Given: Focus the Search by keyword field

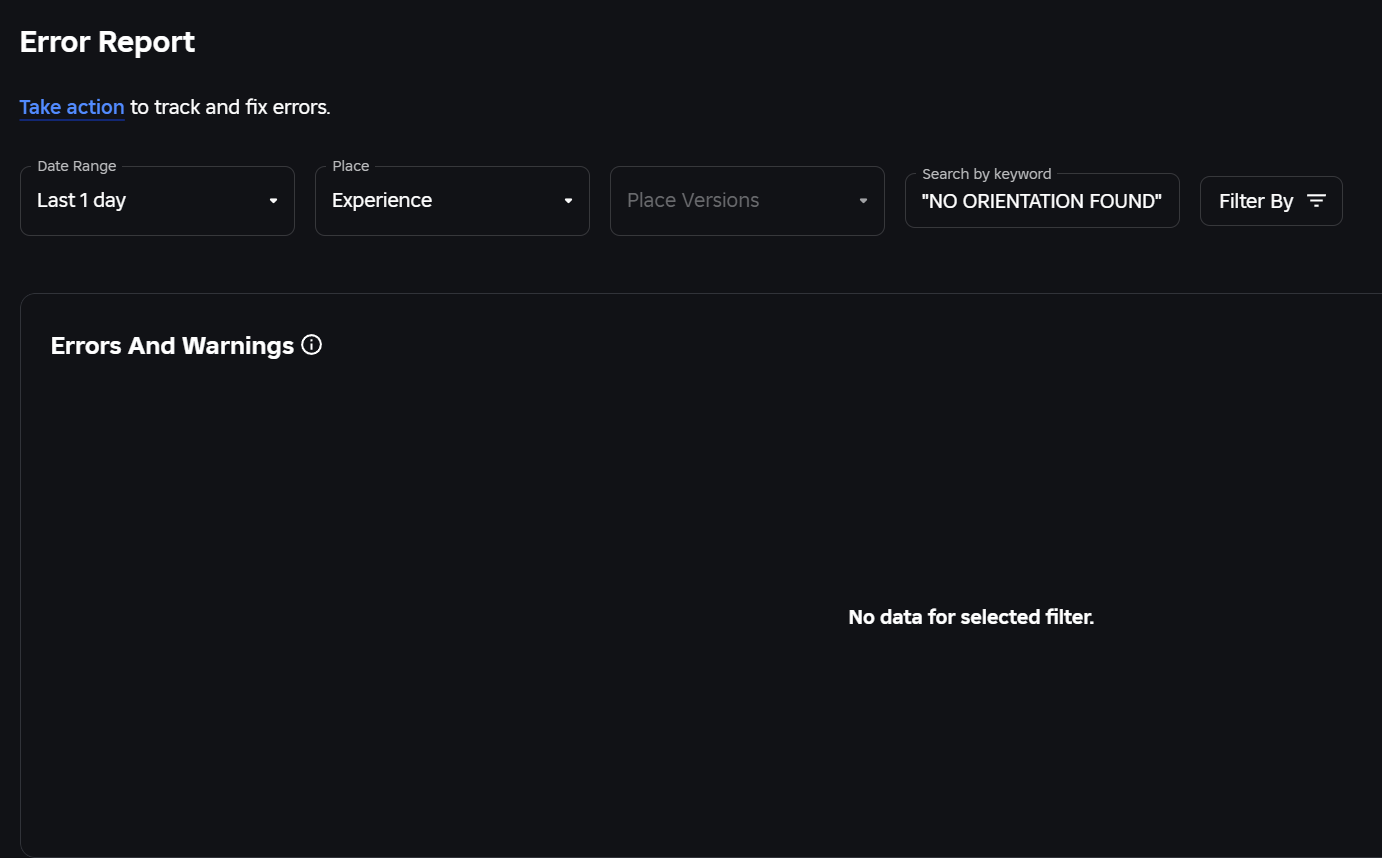Looking at the screenshot, I should [x=1041, y=201].
